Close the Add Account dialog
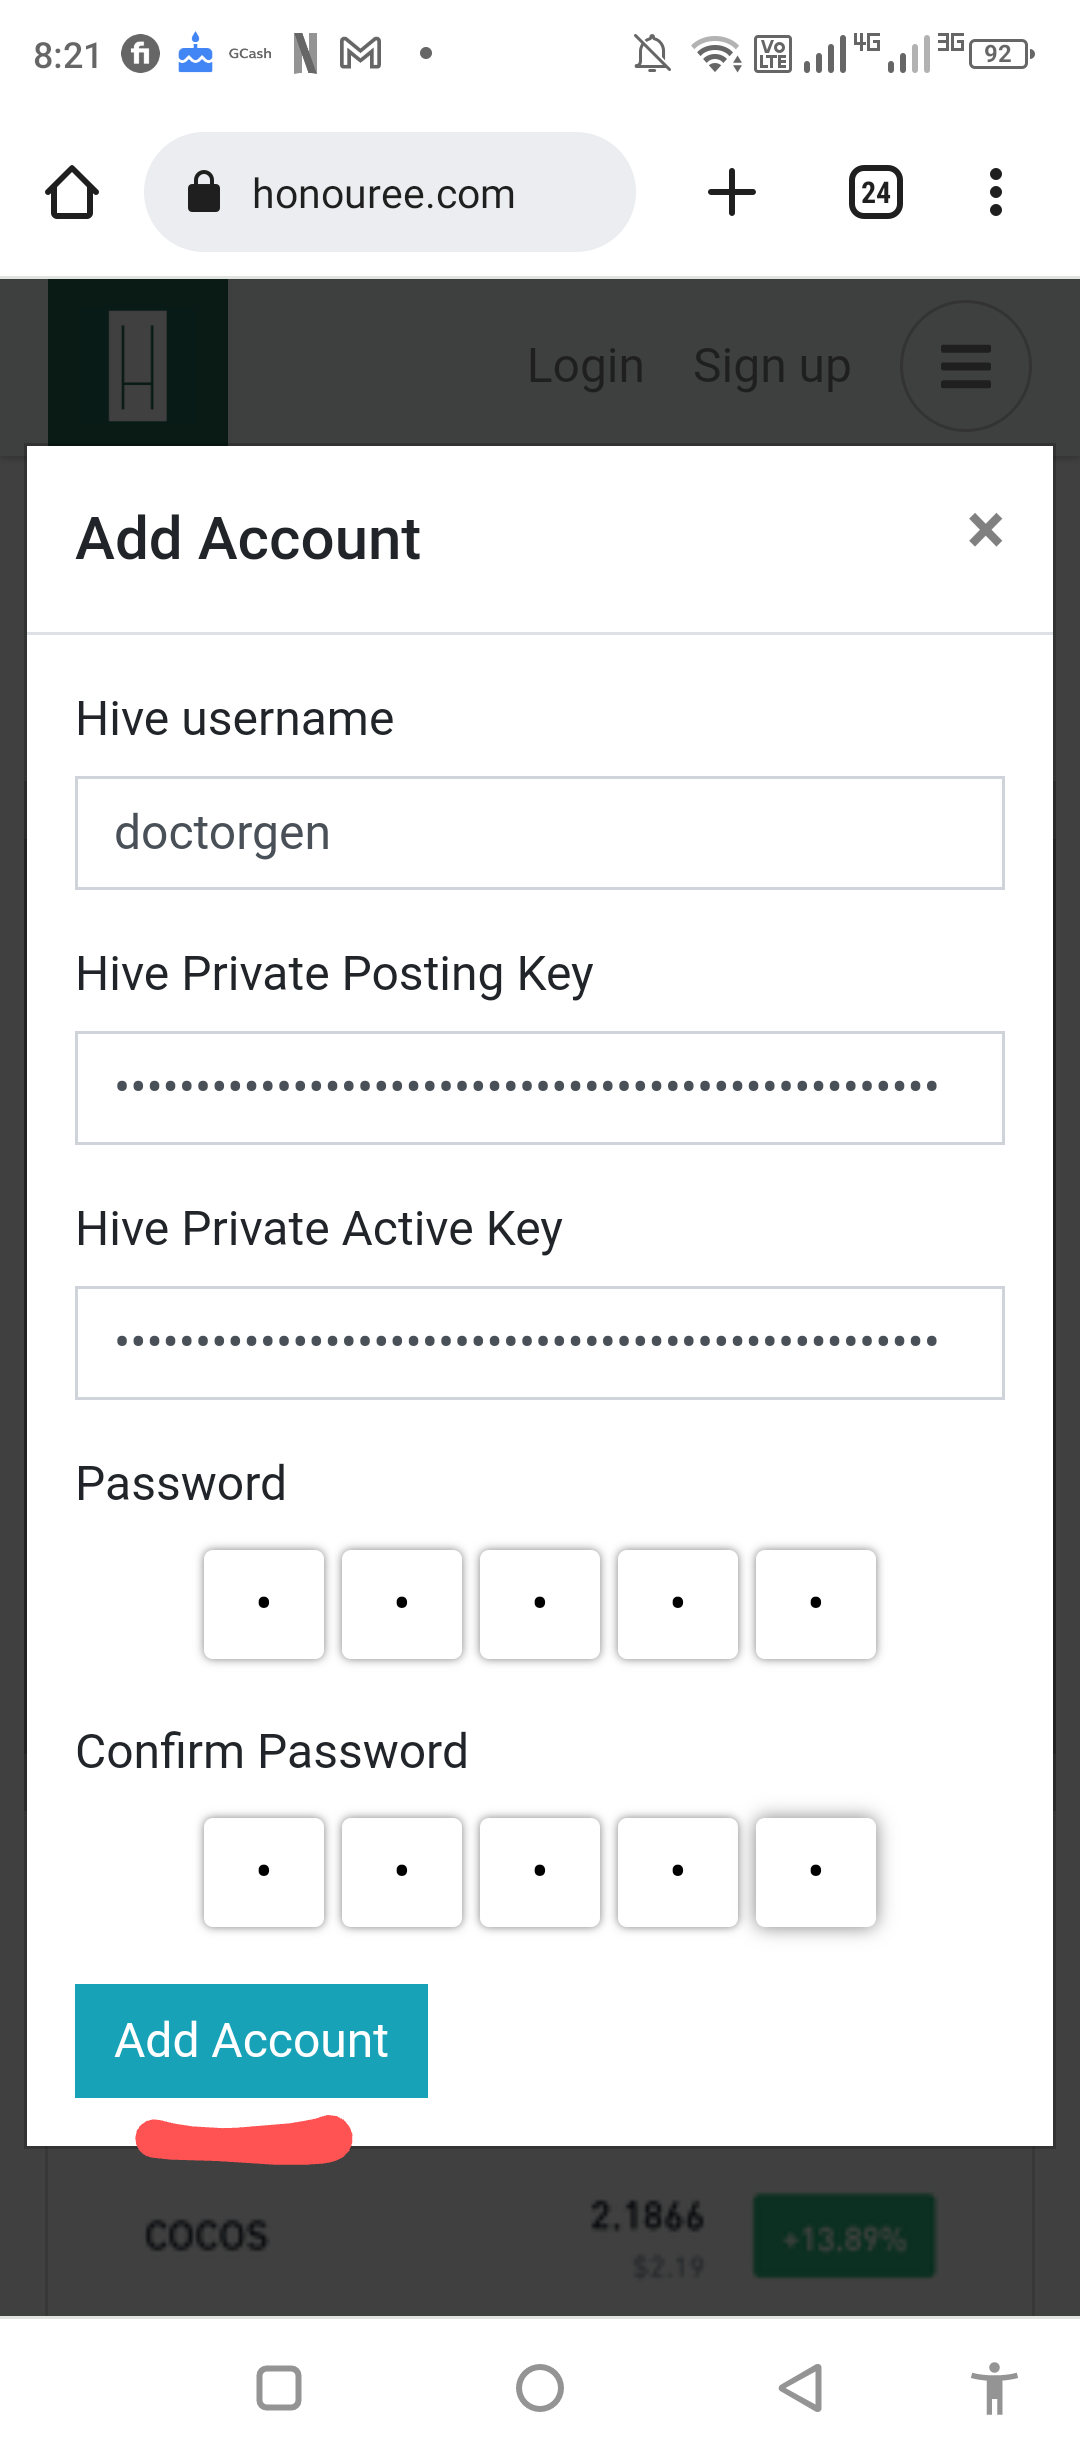Viewport: 1080px width, 2460px height. pos(986,530)
